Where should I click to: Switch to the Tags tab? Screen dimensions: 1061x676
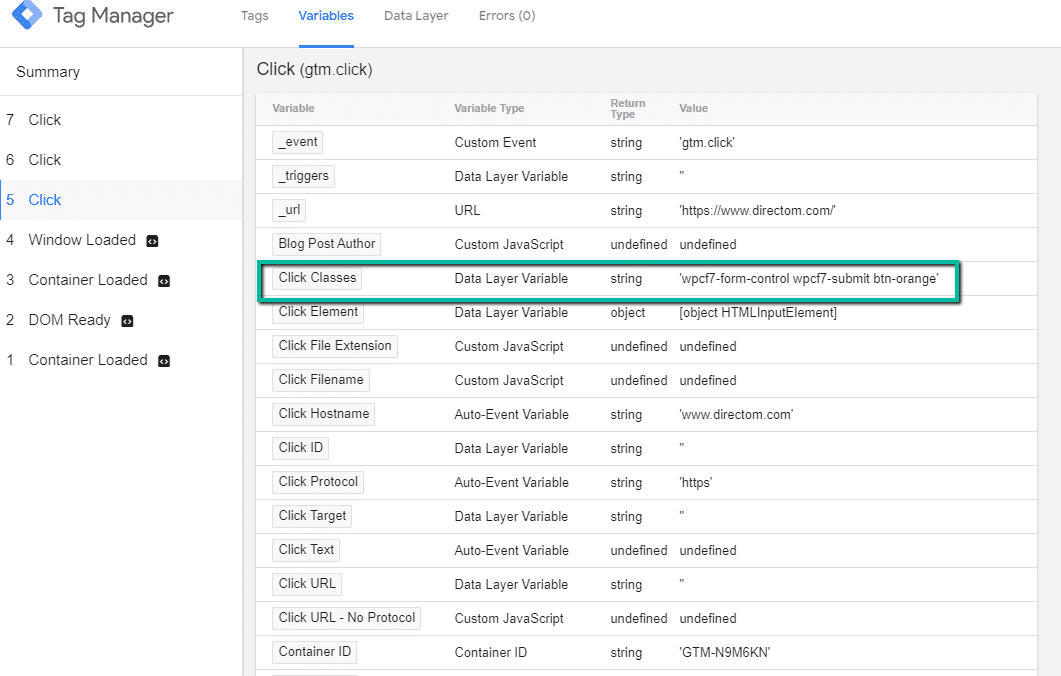pos(254,16)
